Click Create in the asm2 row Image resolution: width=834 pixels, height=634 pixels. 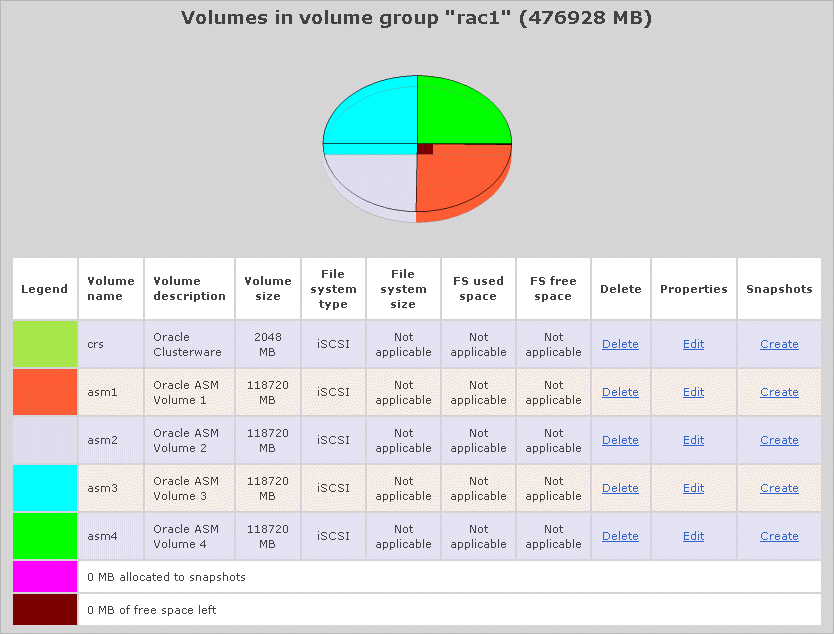click(x=779, y=440)
